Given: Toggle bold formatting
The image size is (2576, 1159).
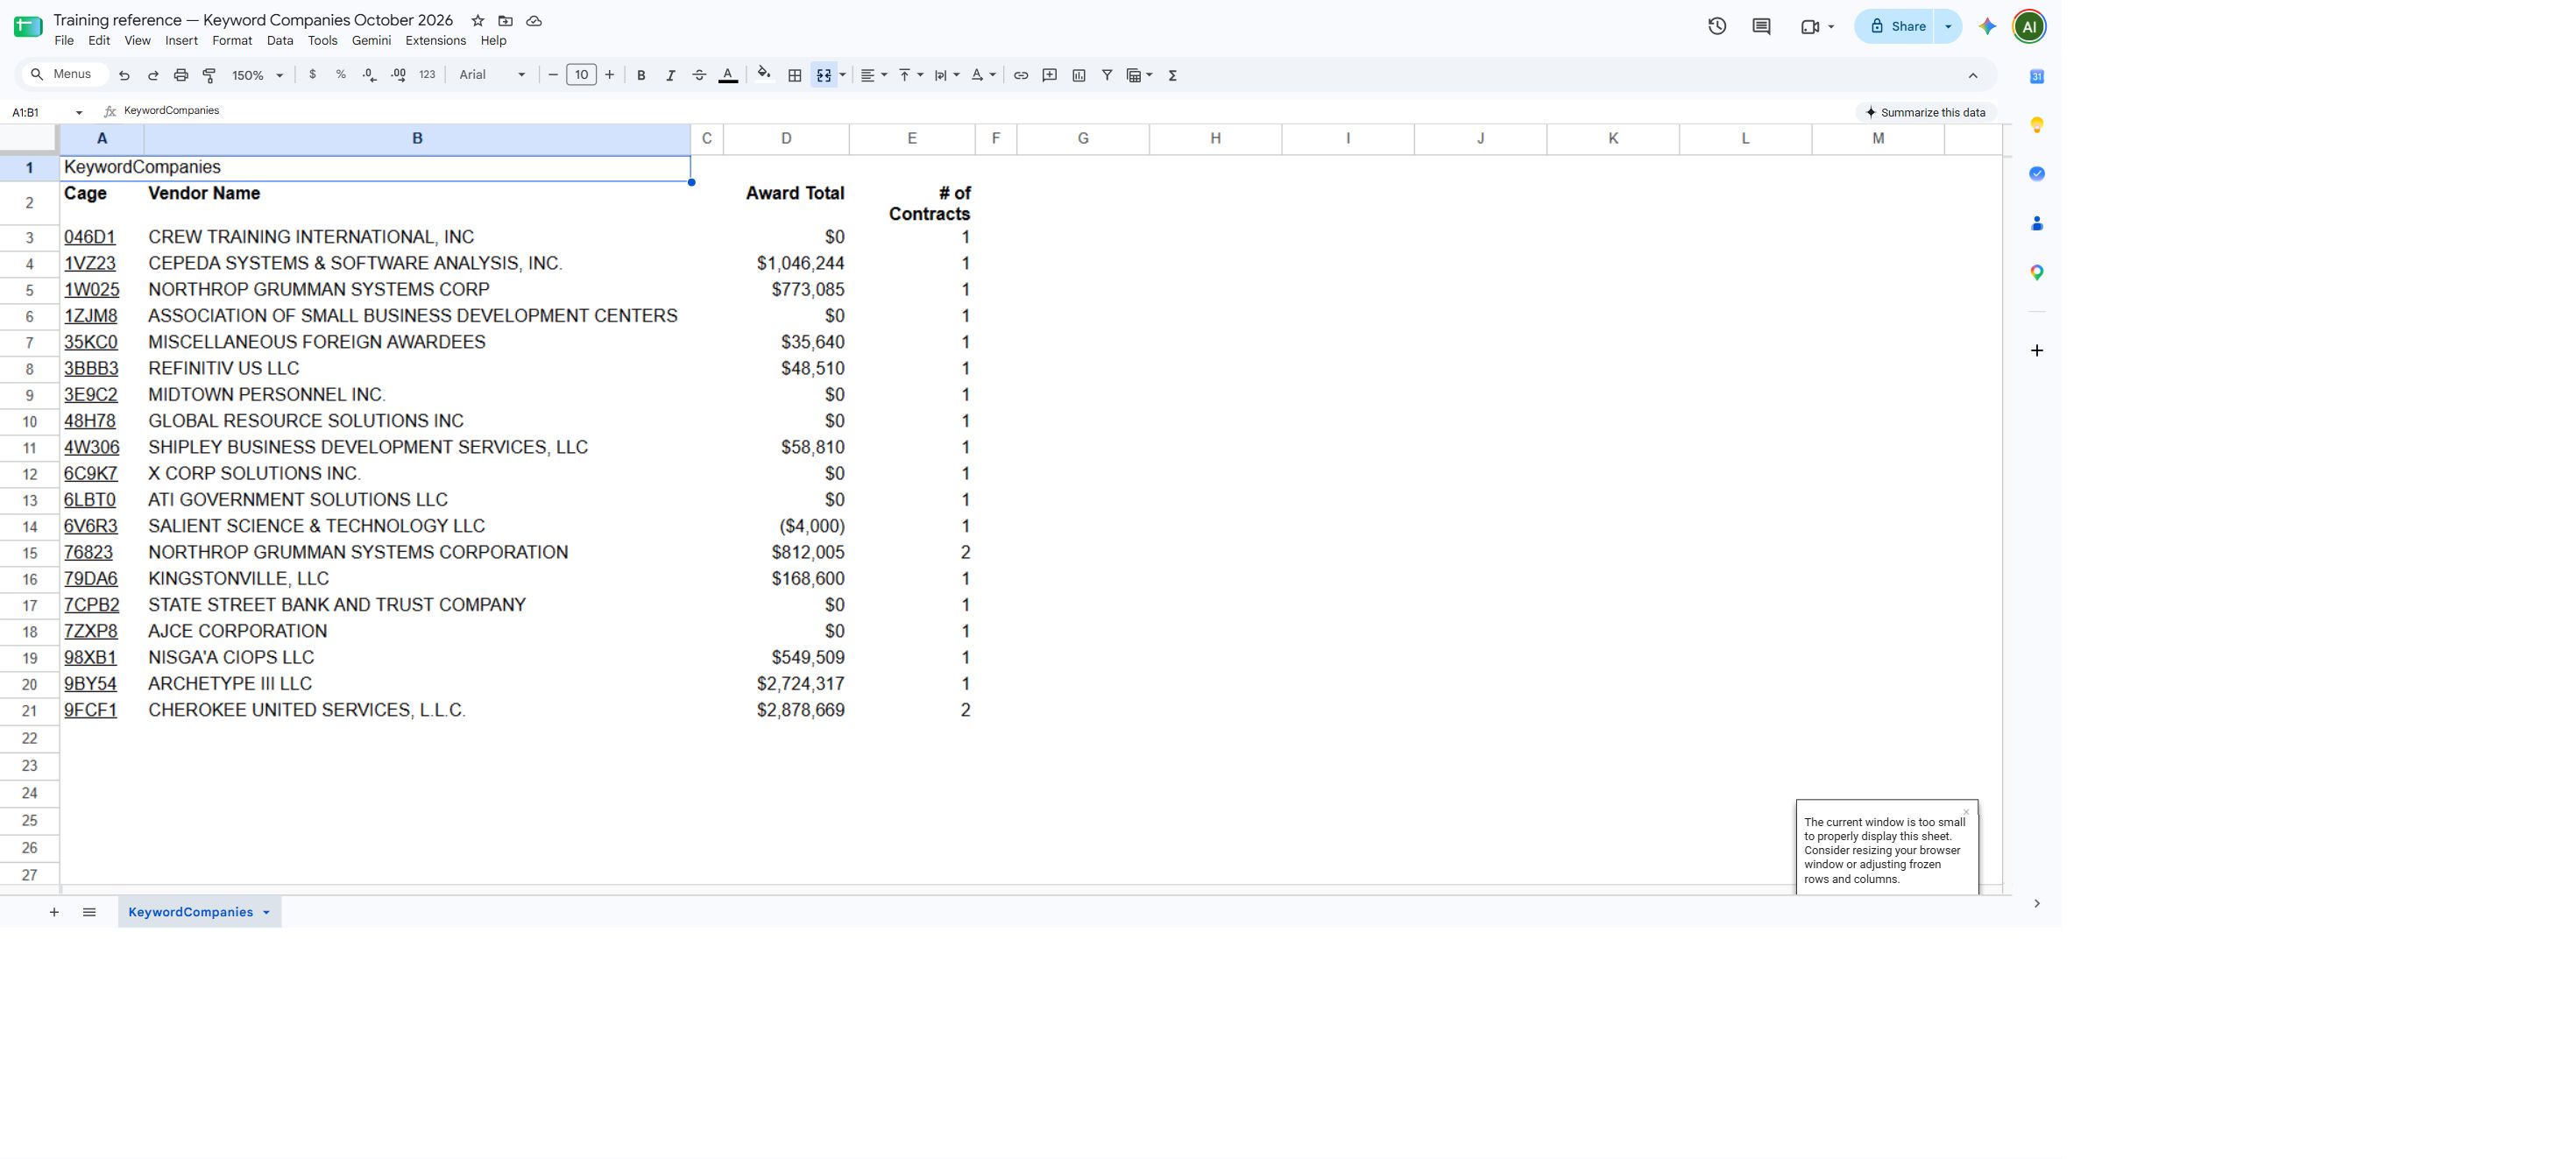Looking at the screenshot, I should 641,75.
